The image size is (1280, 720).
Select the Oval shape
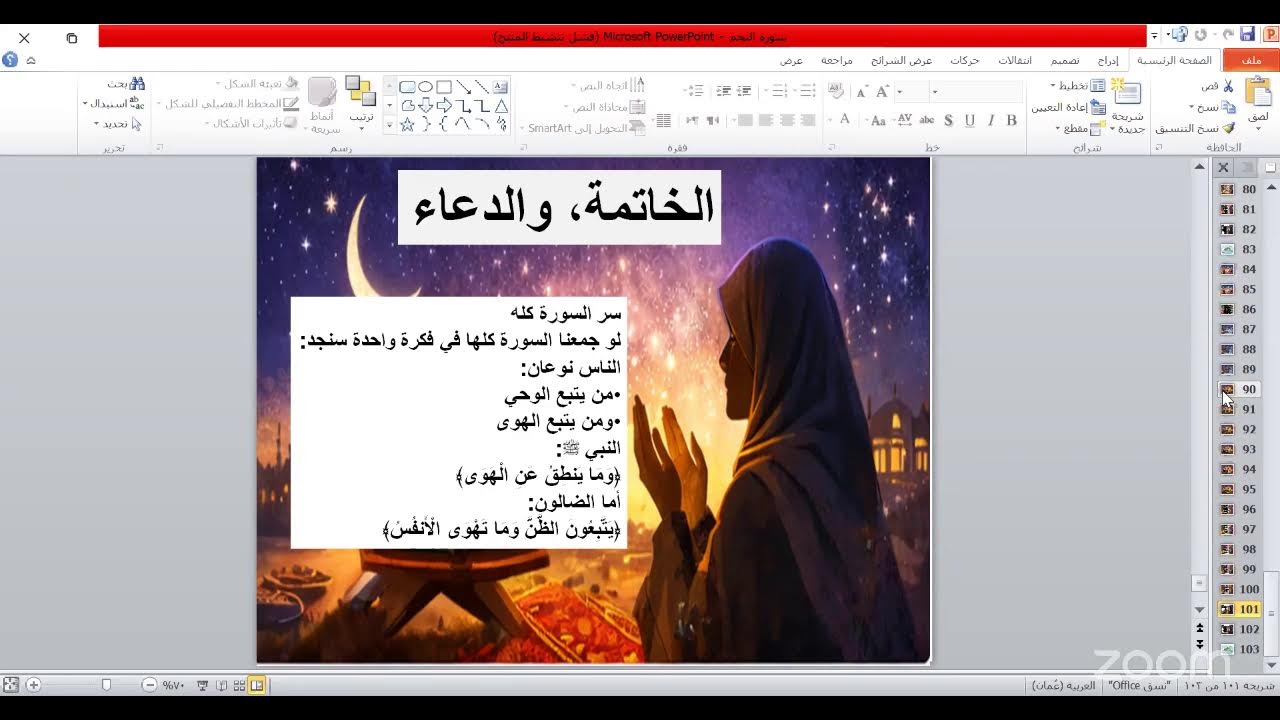point(425,87)
